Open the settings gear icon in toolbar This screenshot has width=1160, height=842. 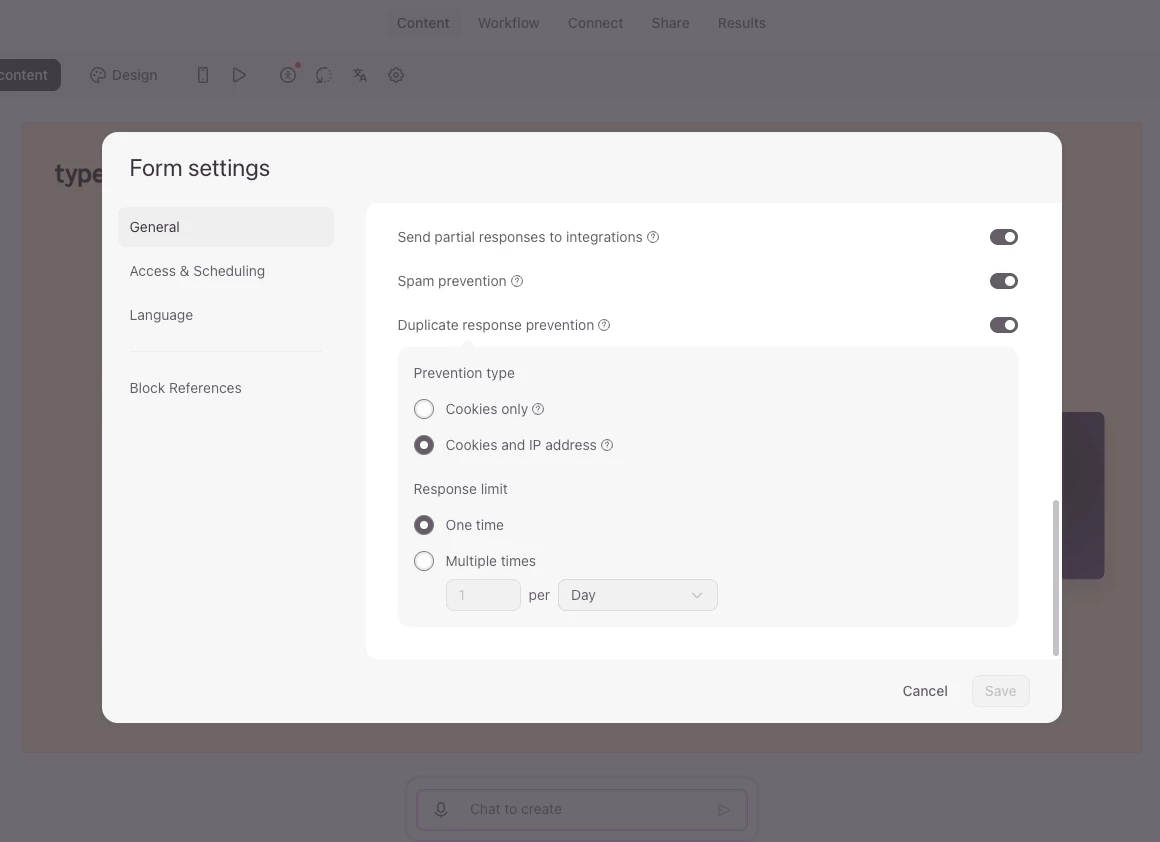tap(396, 75)
